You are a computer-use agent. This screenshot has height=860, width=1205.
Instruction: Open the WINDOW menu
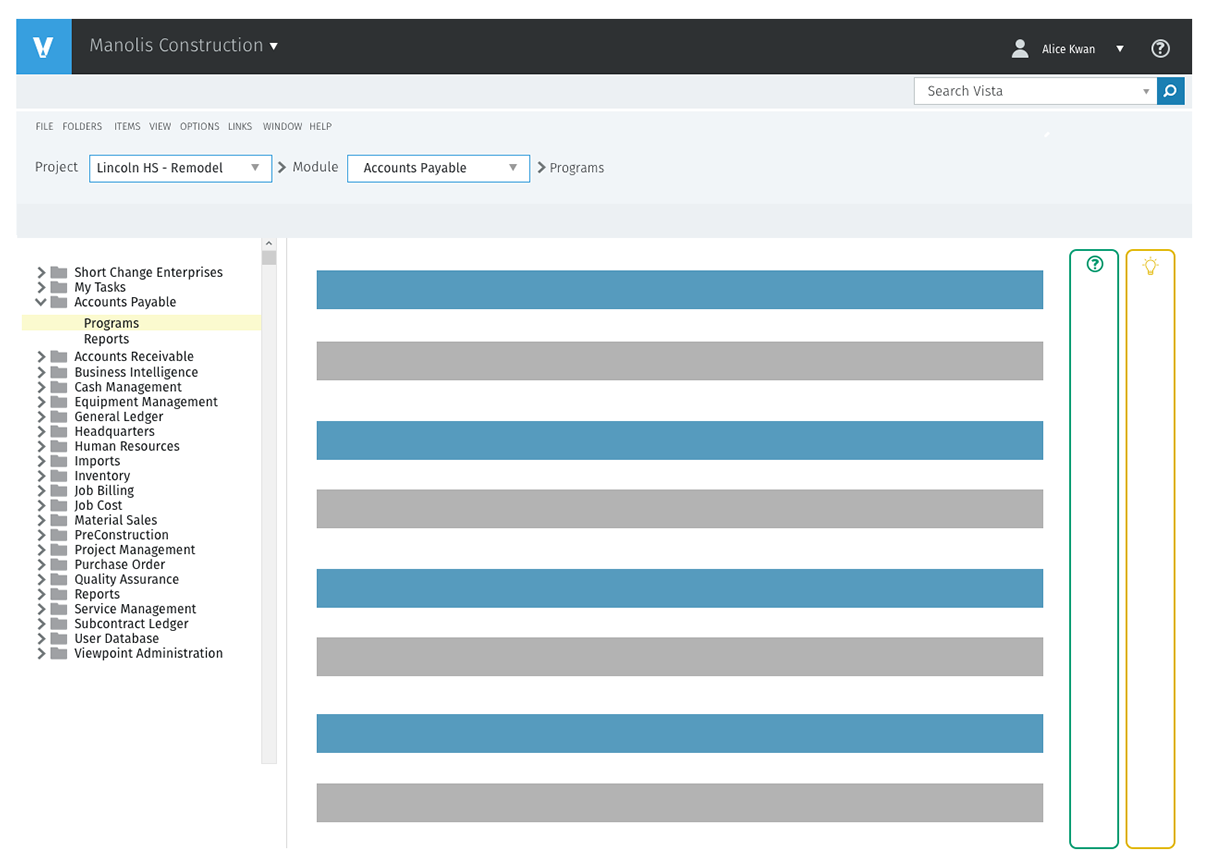click(282, 127)
